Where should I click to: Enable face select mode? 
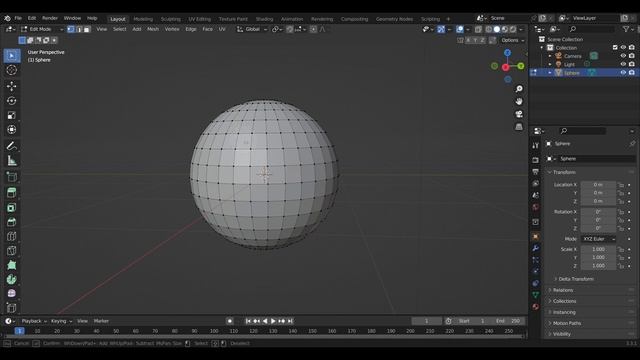tap(87, 29)
